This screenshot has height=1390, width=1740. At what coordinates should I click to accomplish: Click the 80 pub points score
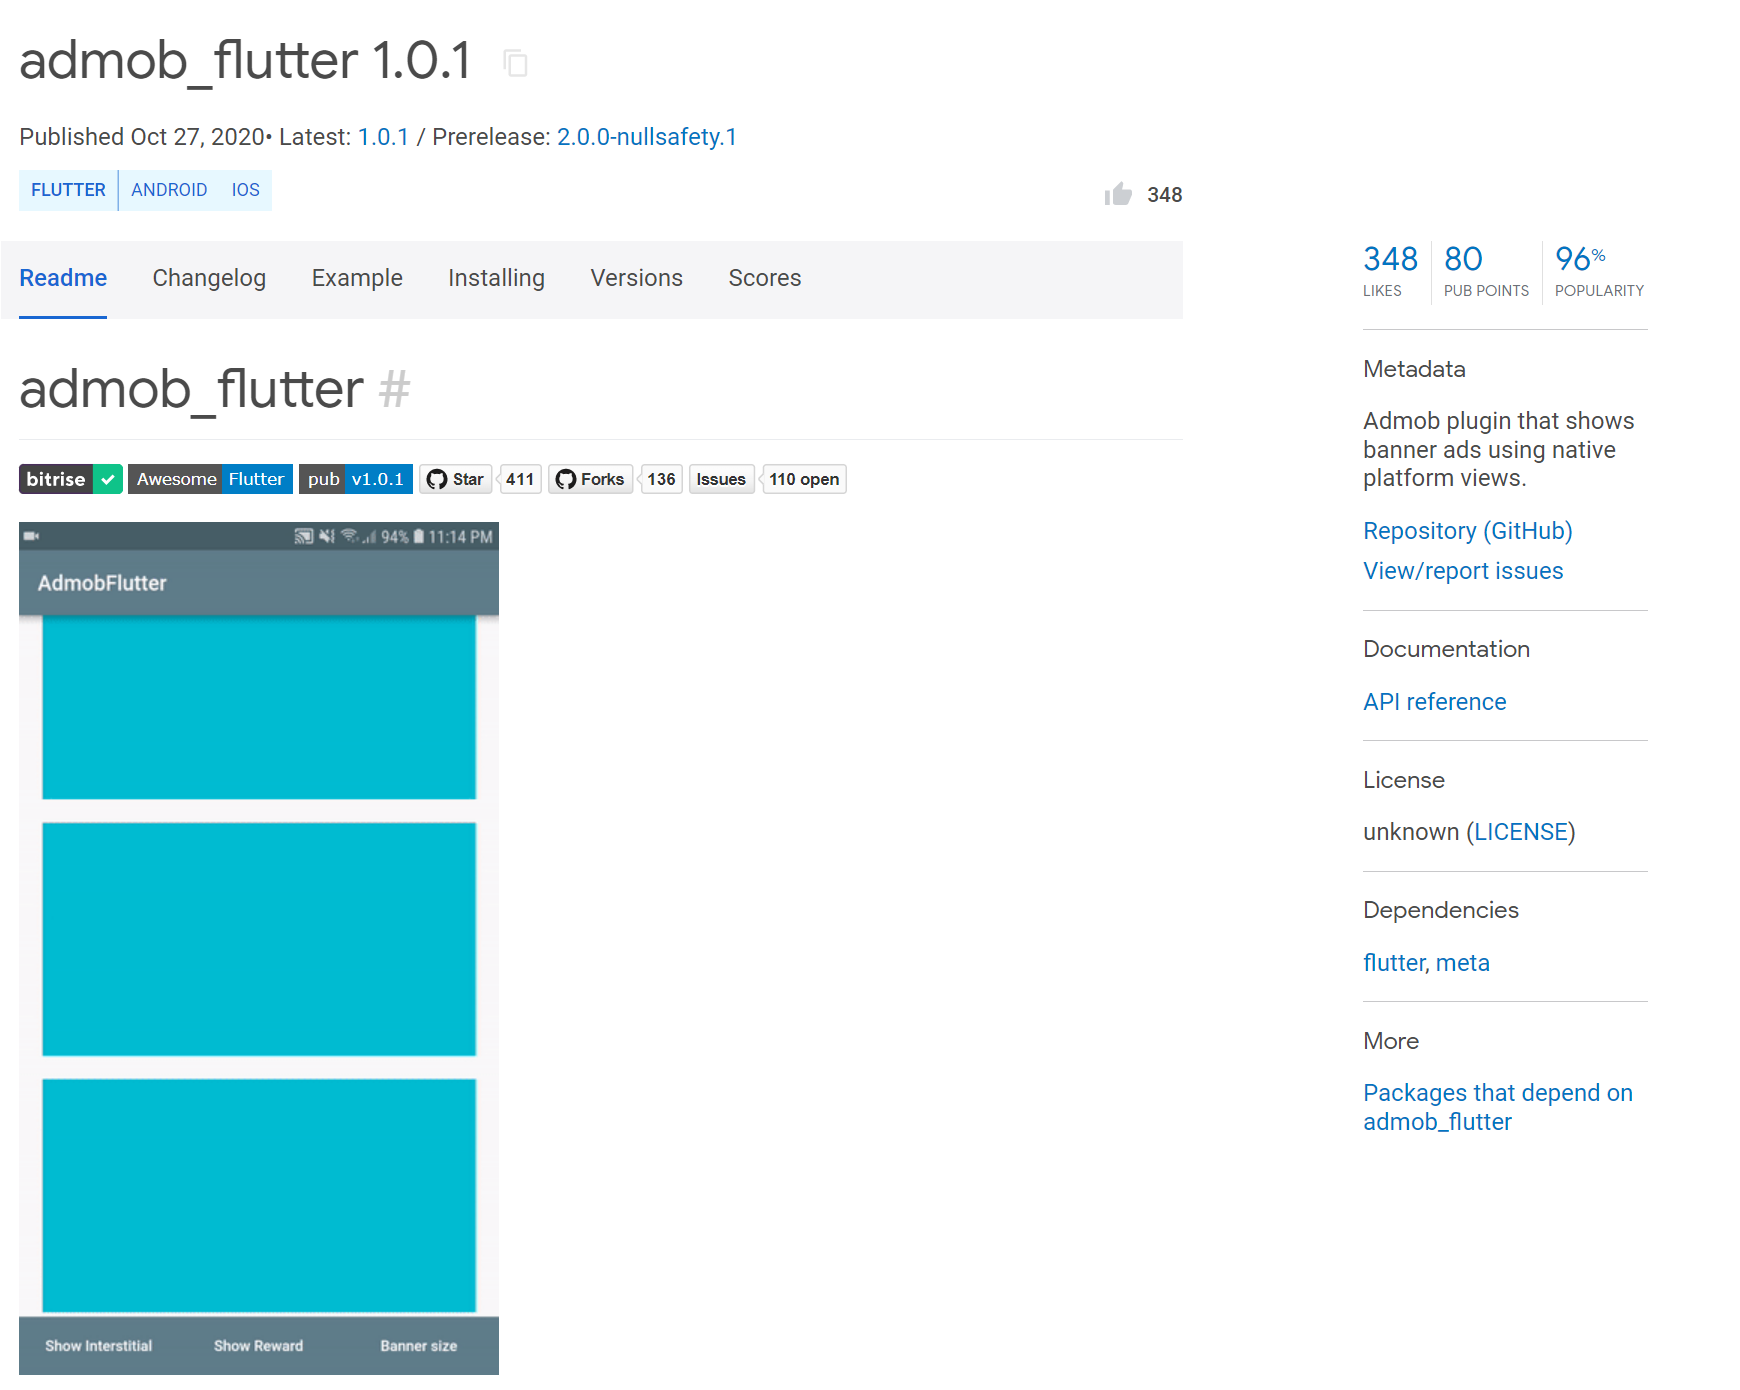tap(1486, 271)
